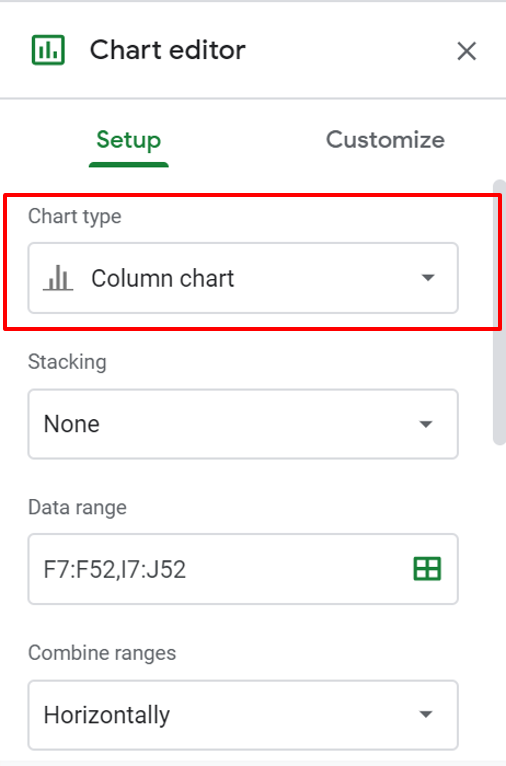
Task: Click the sidebar vertical scrollbar
Action: [499, 313]
